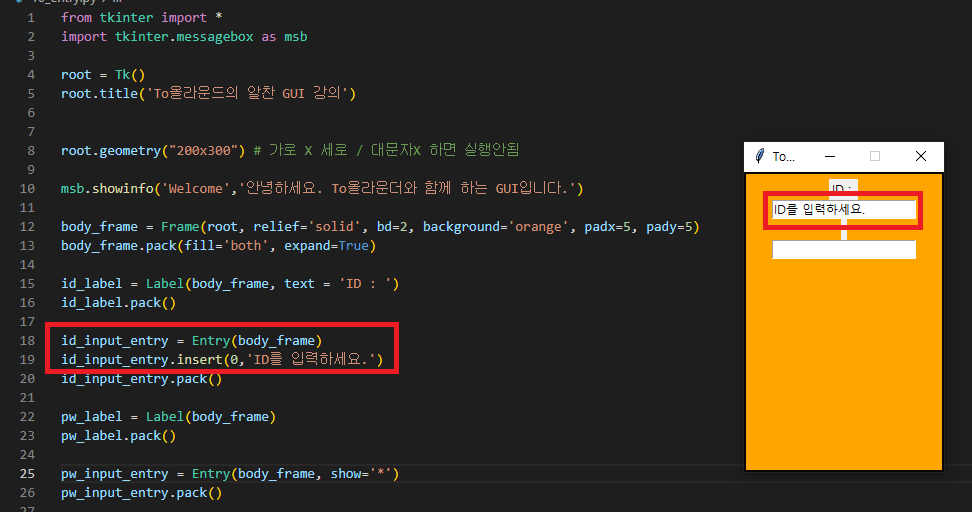Click the 'root = Tk()' code line

pos(103,75)
